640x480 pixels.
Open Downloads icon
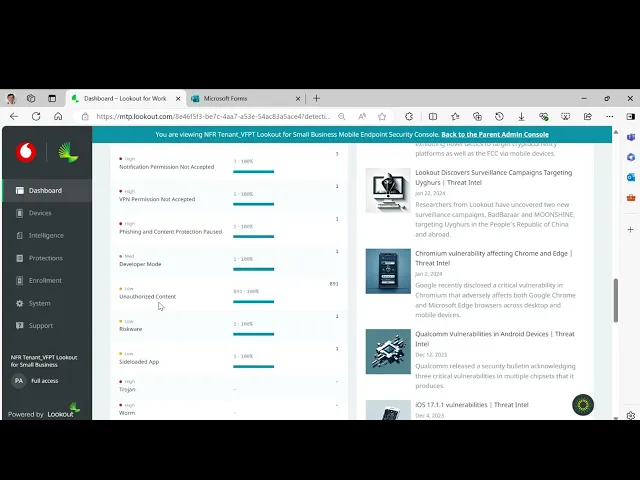(x=521, y=117)
